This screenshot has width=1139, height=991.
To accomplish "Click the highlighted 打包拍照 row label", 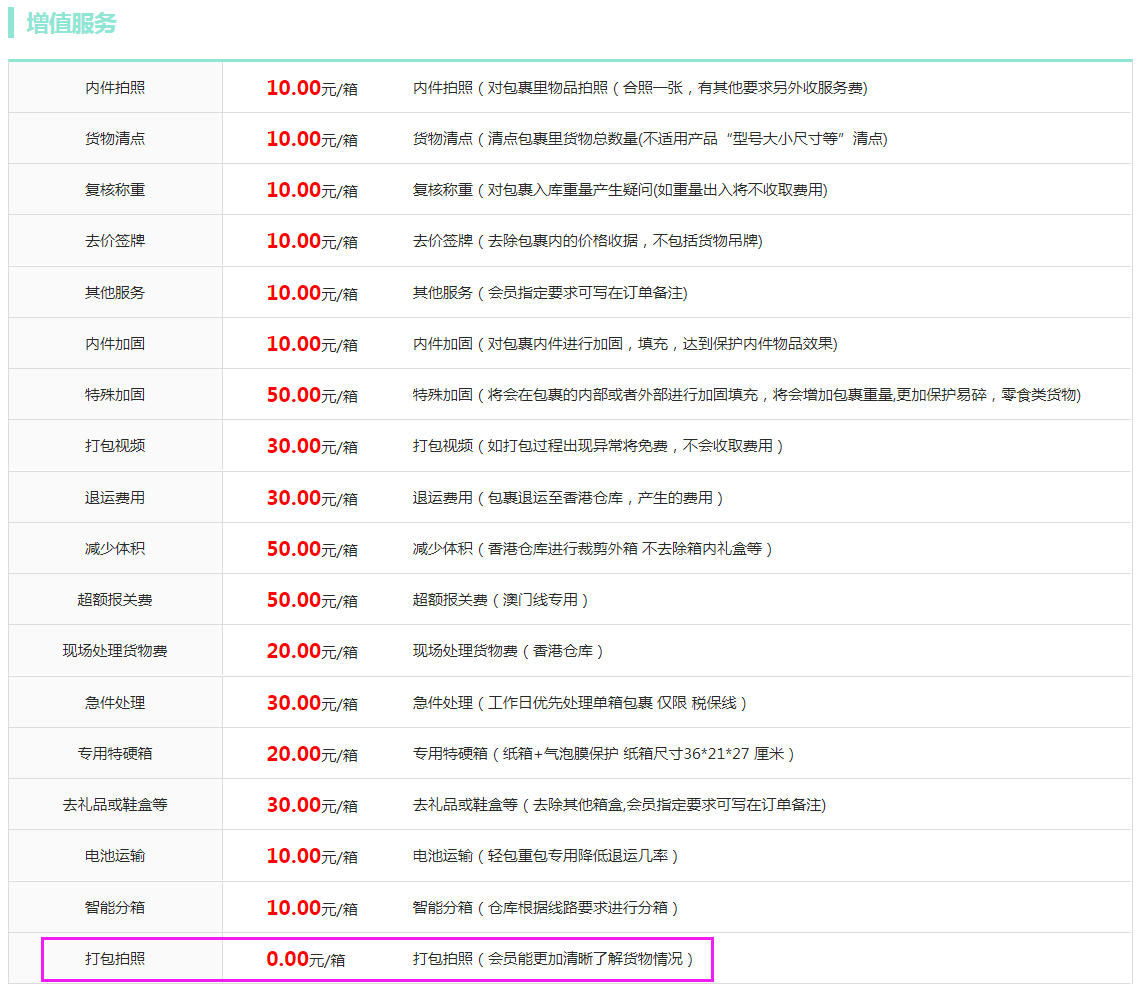I will [115, 959].
